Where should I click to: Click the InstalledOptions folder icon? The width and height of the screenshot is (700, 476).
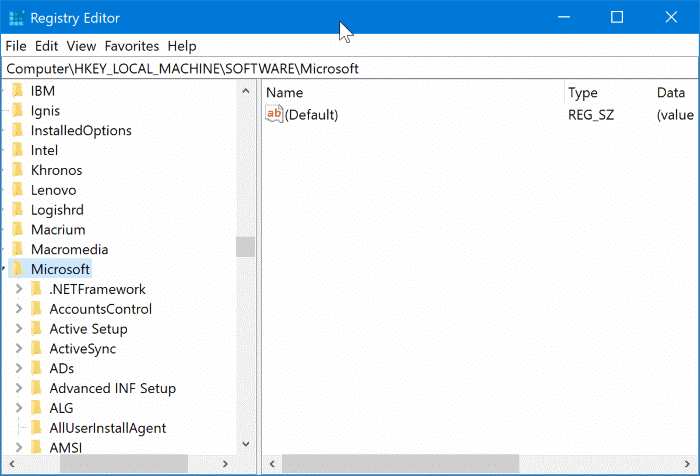[17, 130]
